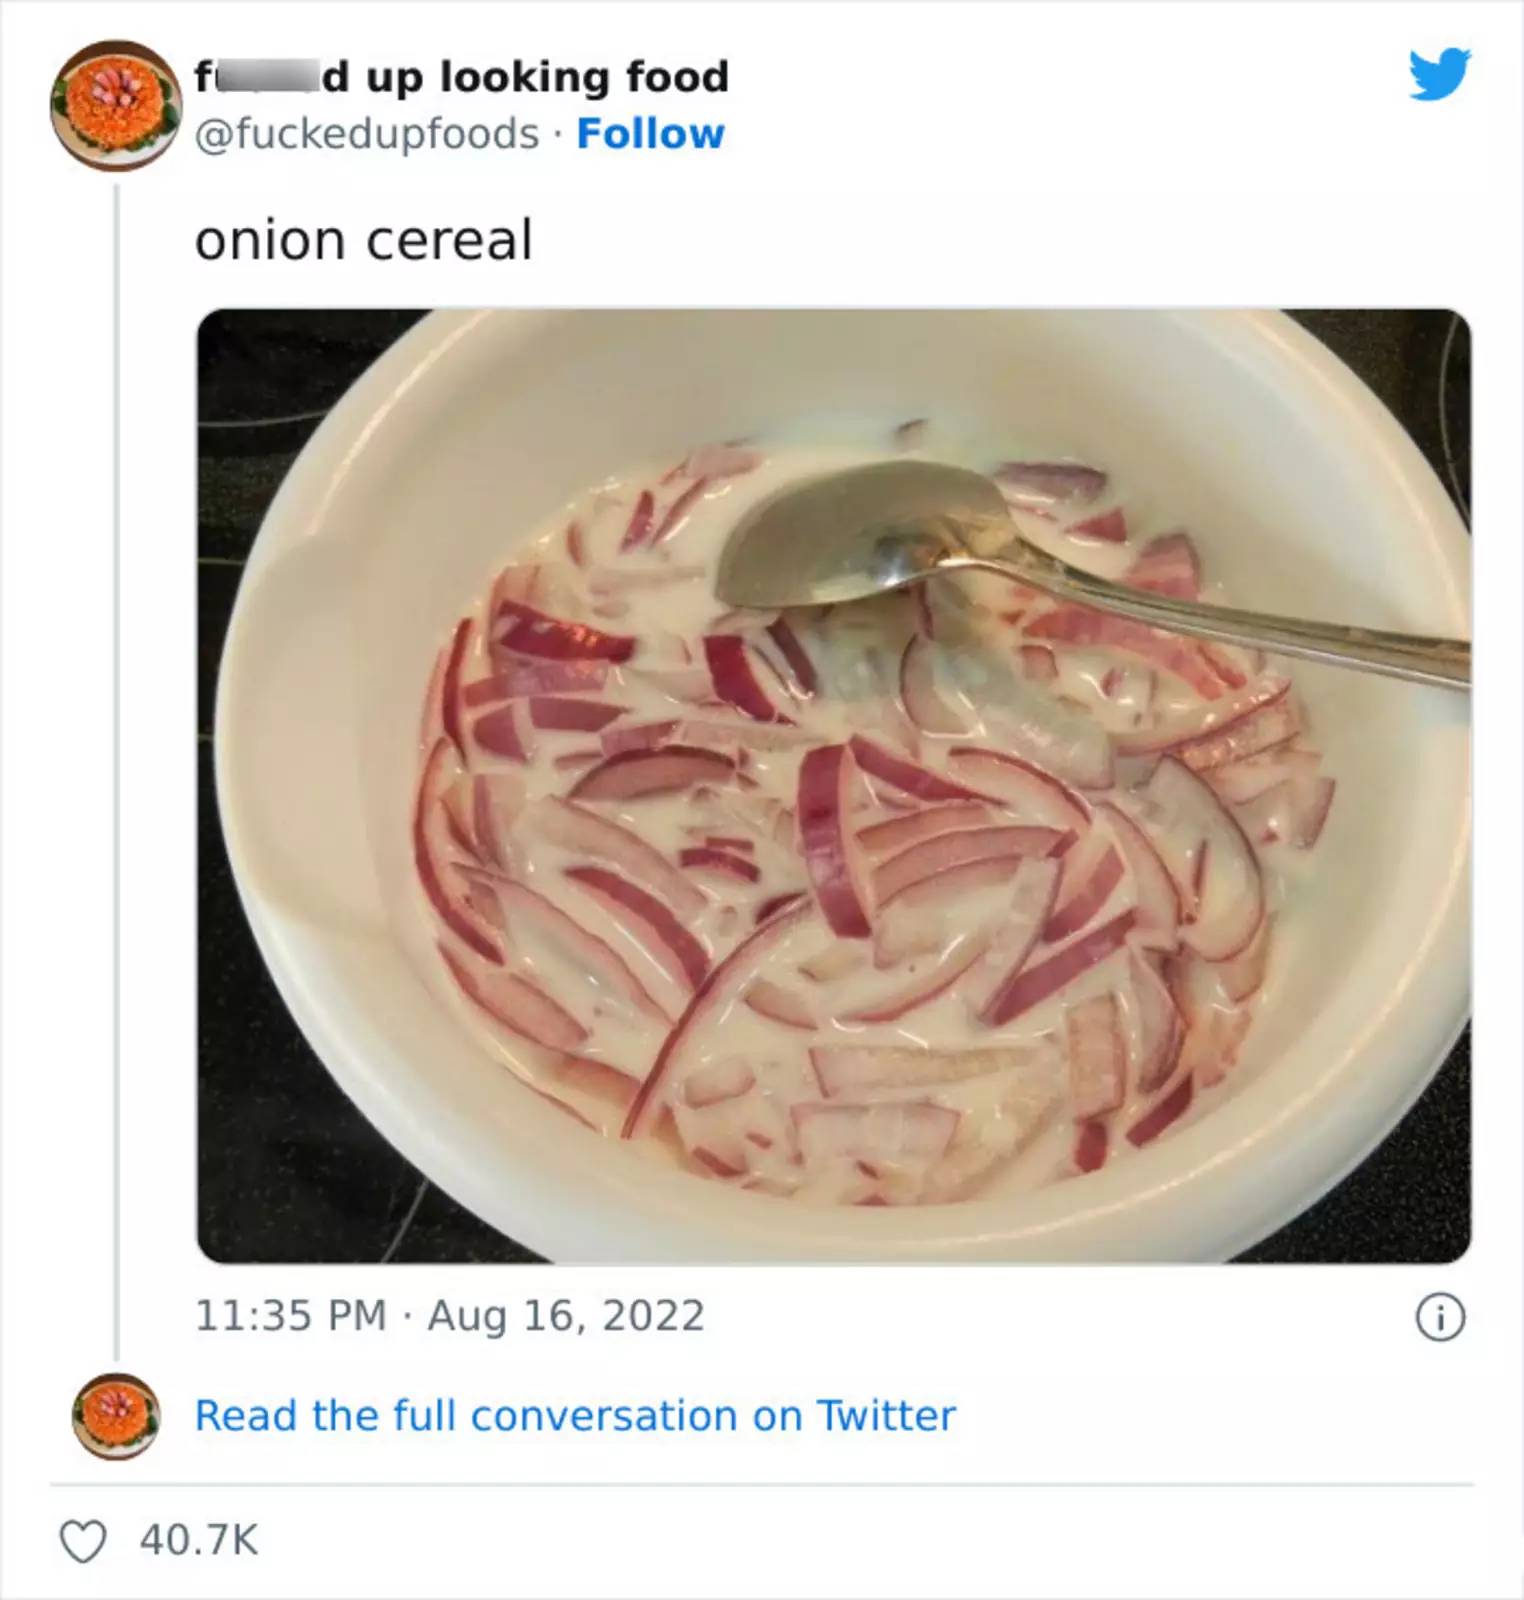Click the small avatar beside the conversation link

[x=116, y=1416]
